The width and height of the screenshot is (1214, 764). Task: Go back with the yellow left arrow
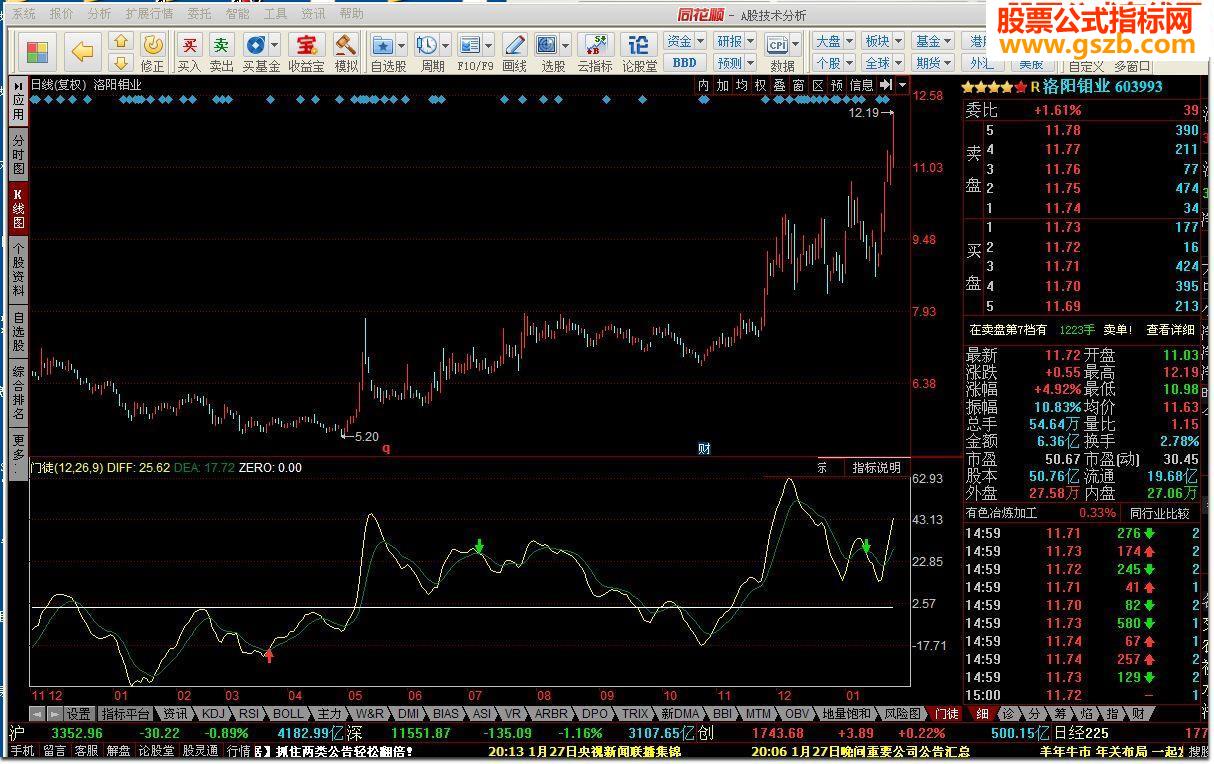(83, 52)
